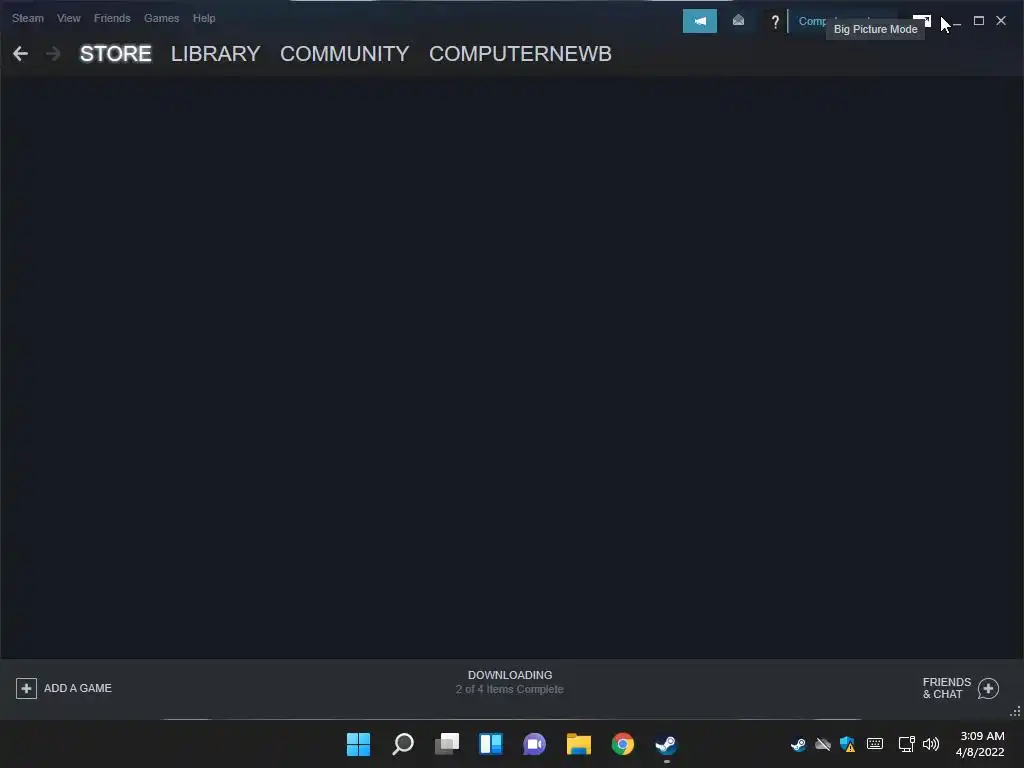This screenshot has height=768, width=1024.
Task: Open Task View on taskbar
Action: point(447,744)
